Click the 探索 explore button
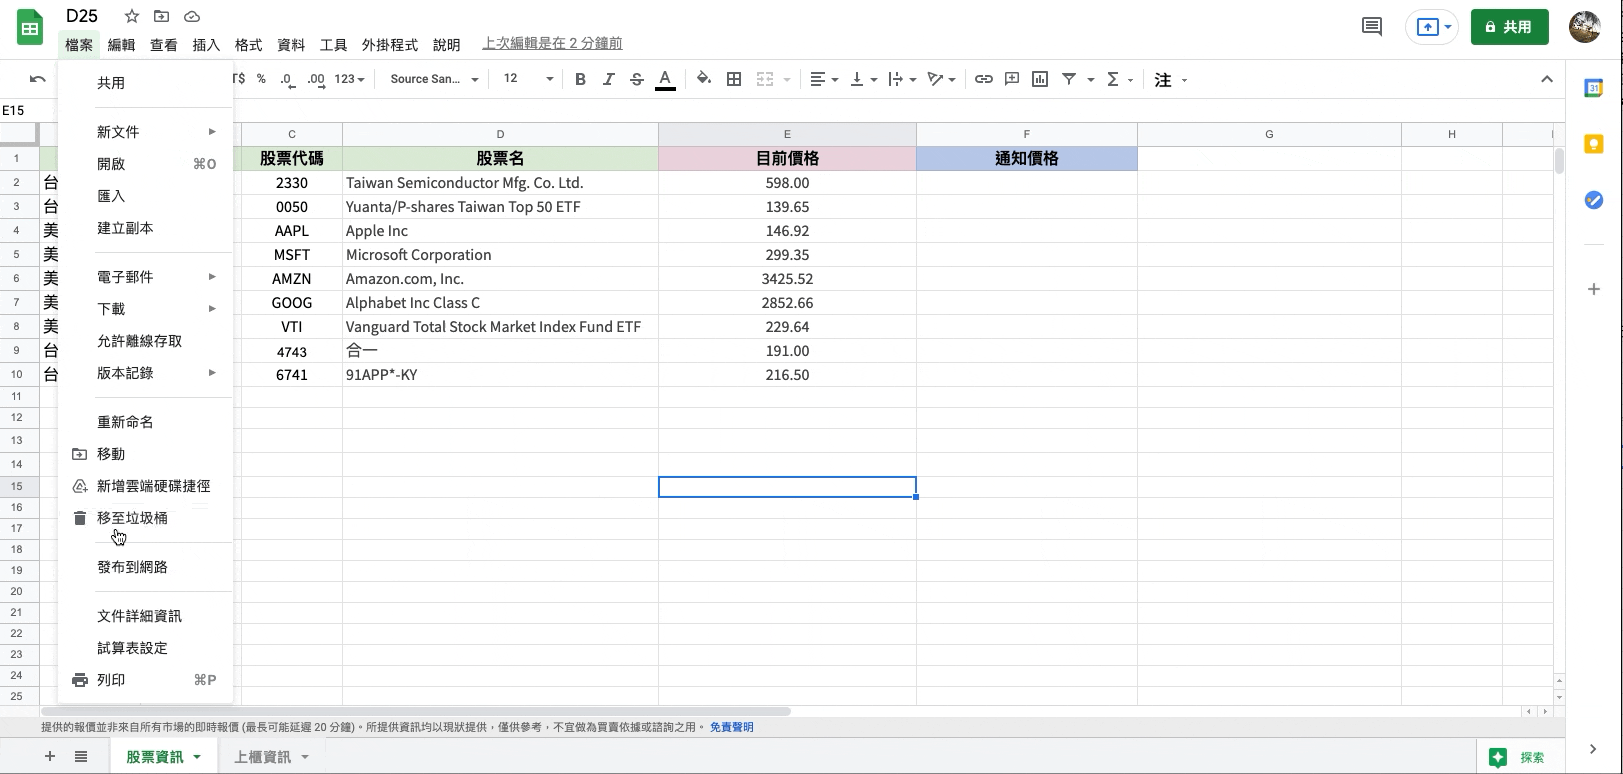The width and height of the screenshot is (1623, 774). [x=1518, y=757]
